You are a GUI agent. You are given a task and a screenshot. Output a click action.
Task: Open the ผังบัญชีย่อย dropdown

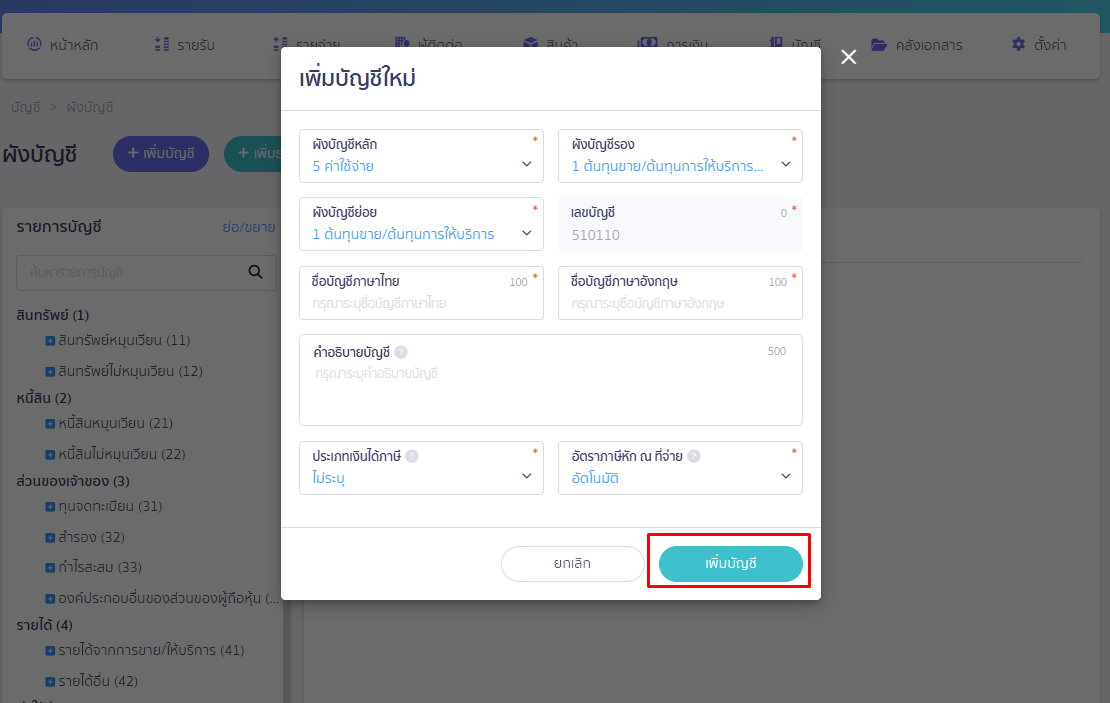click(421, 224)
